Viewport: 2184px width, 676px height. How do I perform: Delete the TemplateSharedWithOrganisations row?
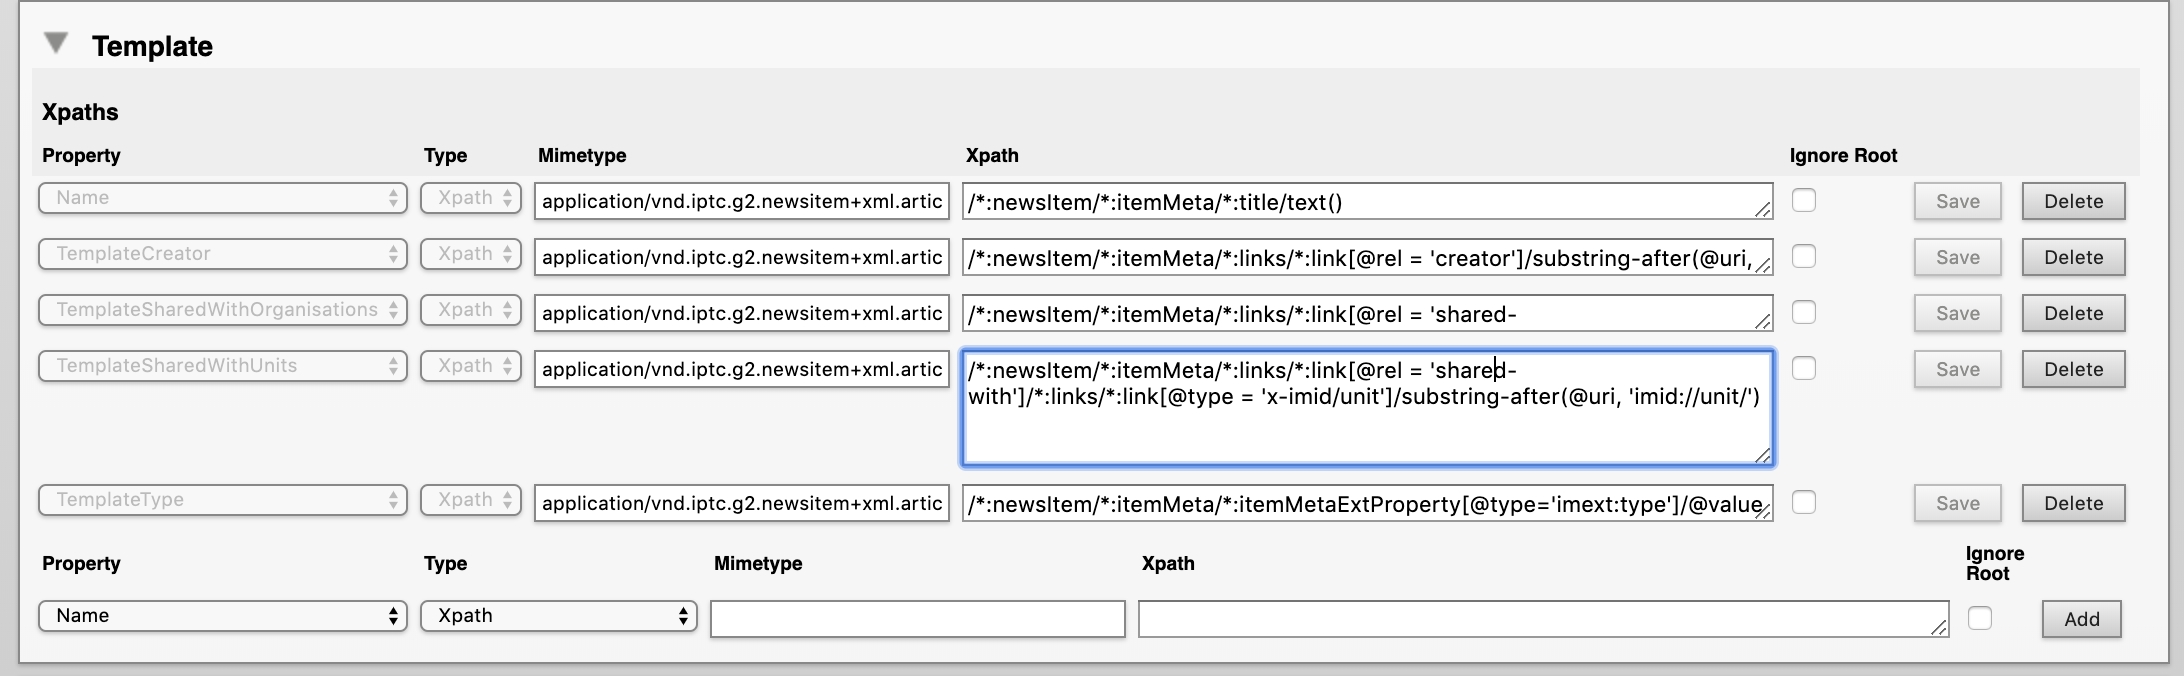click(x=2073, y=314)
